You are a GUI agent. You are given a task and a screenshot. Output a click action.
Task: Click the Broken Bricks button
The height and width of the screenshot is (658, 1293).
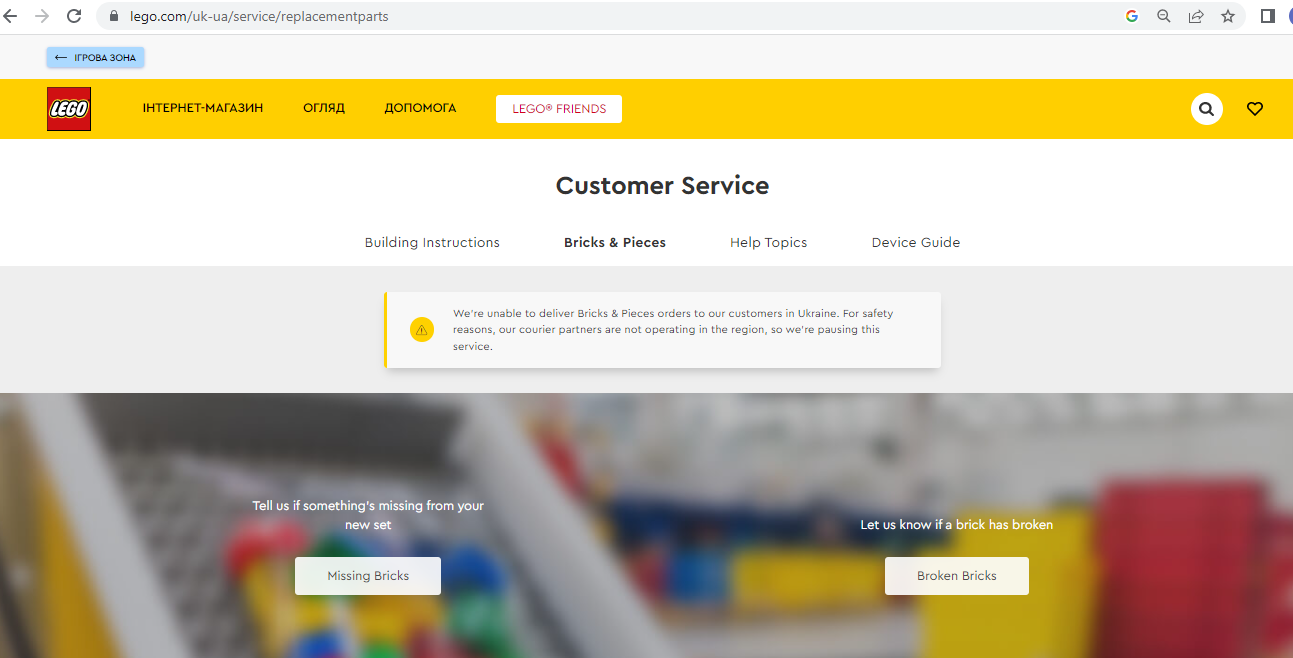[x=957, y=576]
